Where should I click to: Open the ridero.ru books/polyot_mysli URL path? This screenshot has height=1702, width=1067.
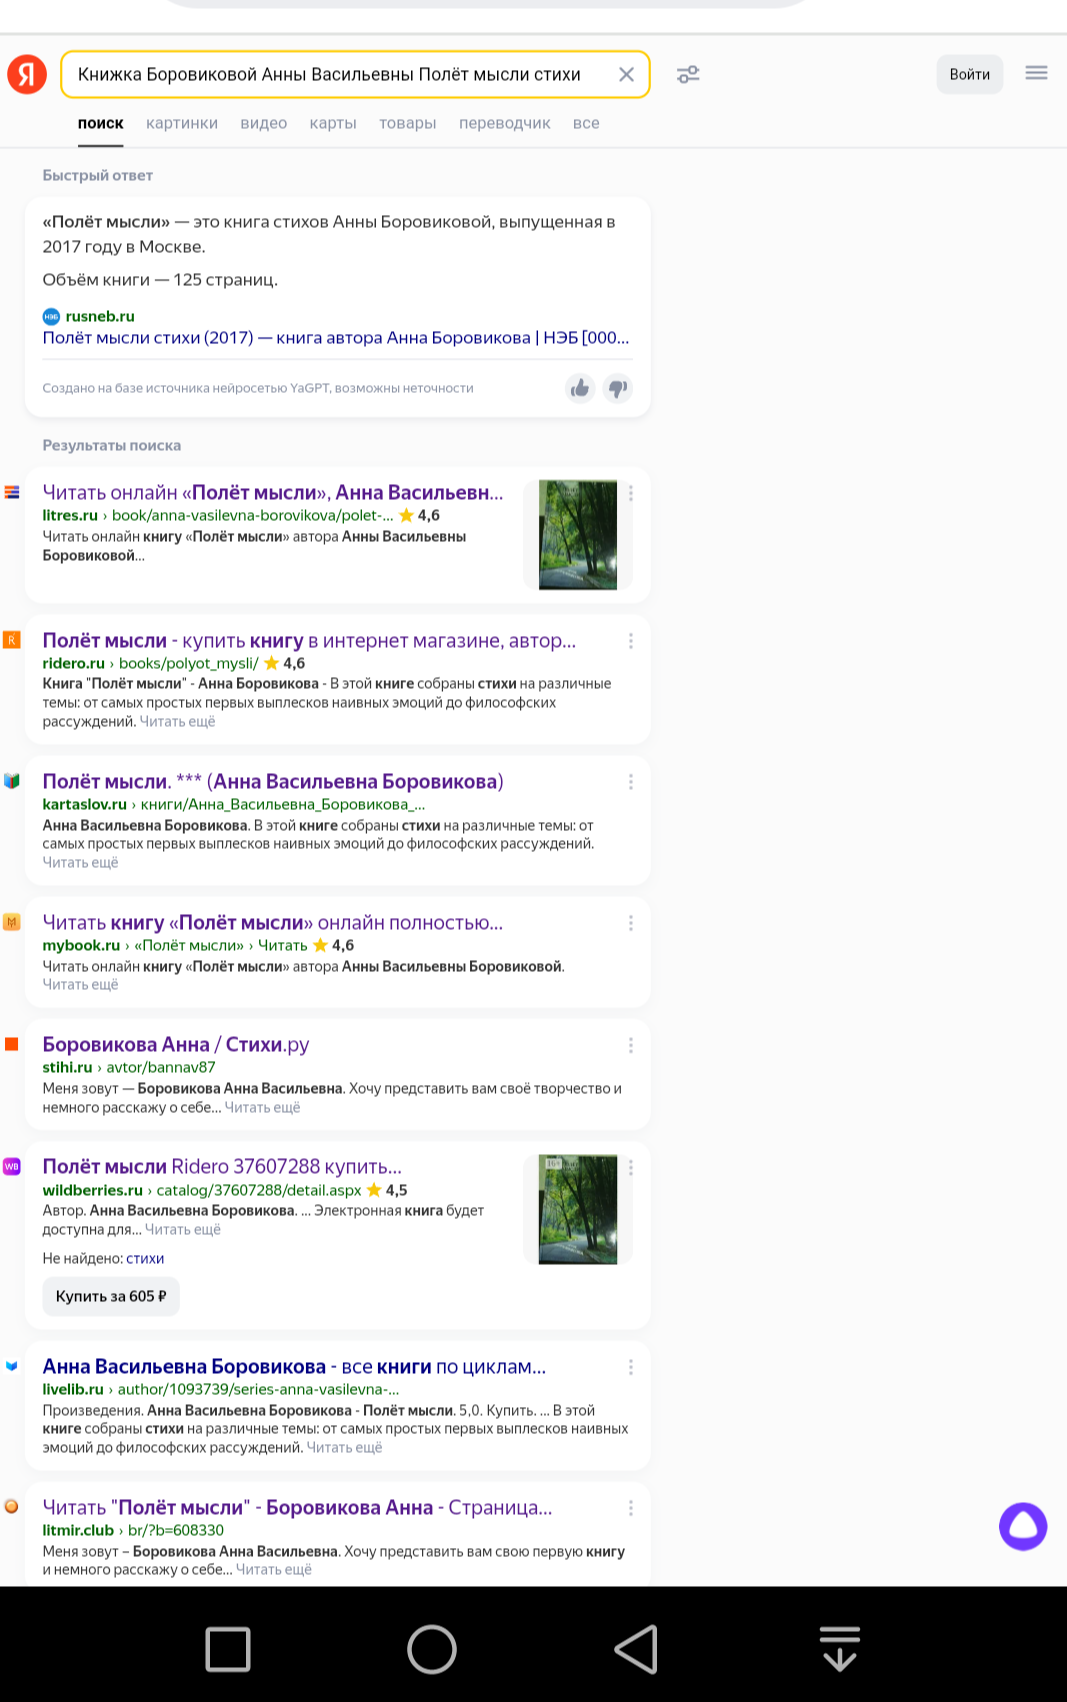(x=188, y=663)
